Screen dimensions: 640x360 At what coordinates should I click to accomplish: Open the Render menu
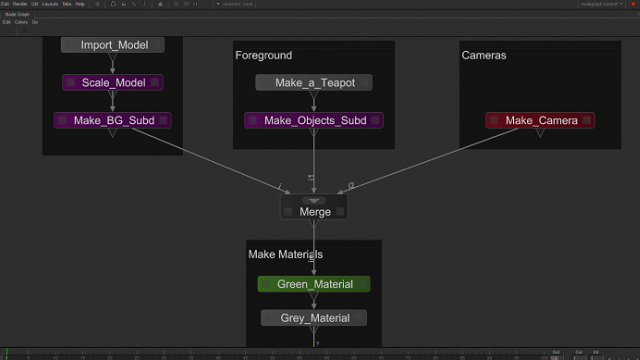click(x=20, y=4)
